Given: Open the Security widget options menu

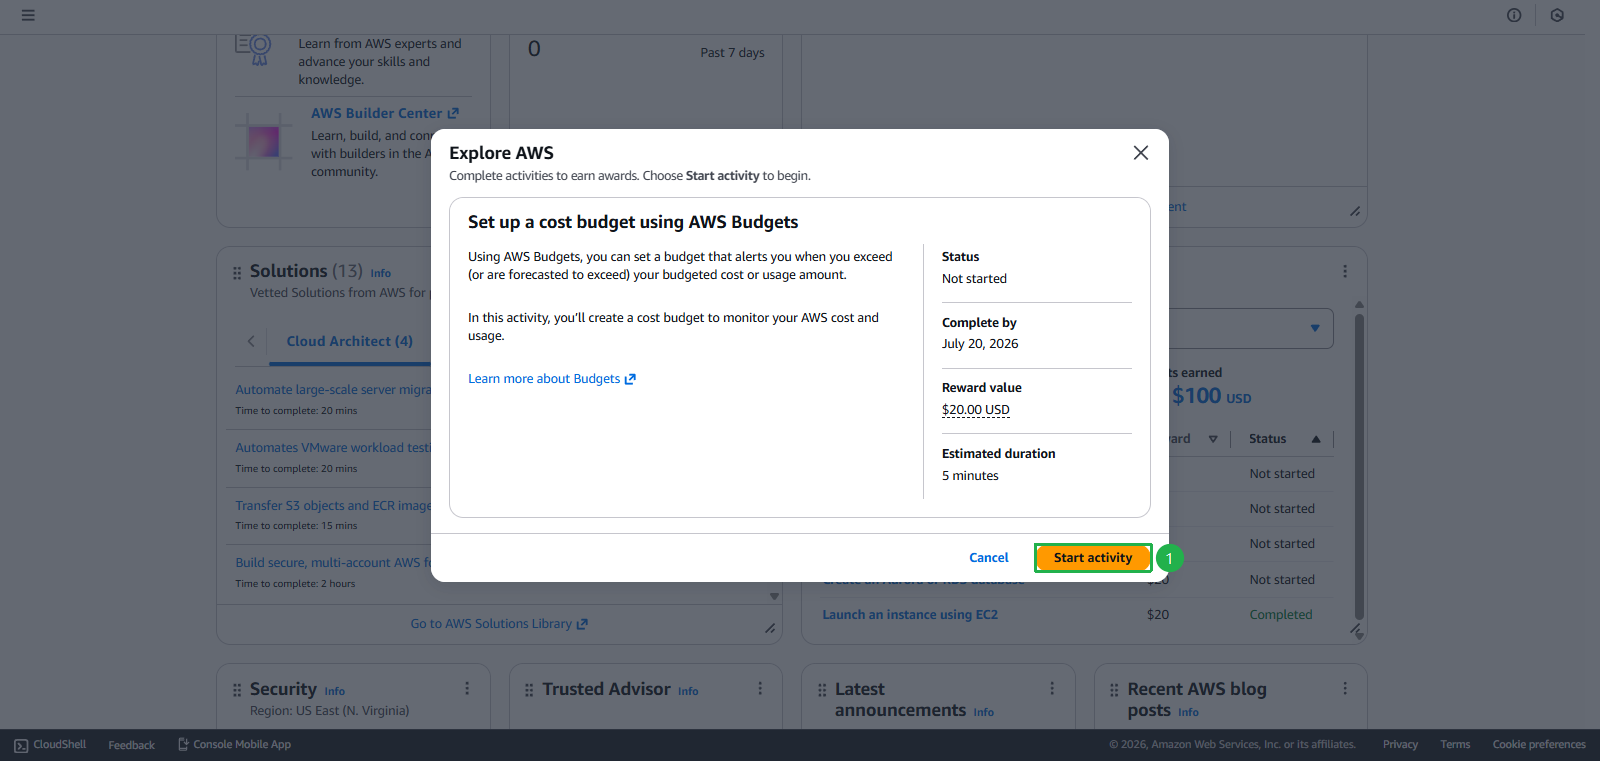Looking at the screenshot, I should pos(467,689).
